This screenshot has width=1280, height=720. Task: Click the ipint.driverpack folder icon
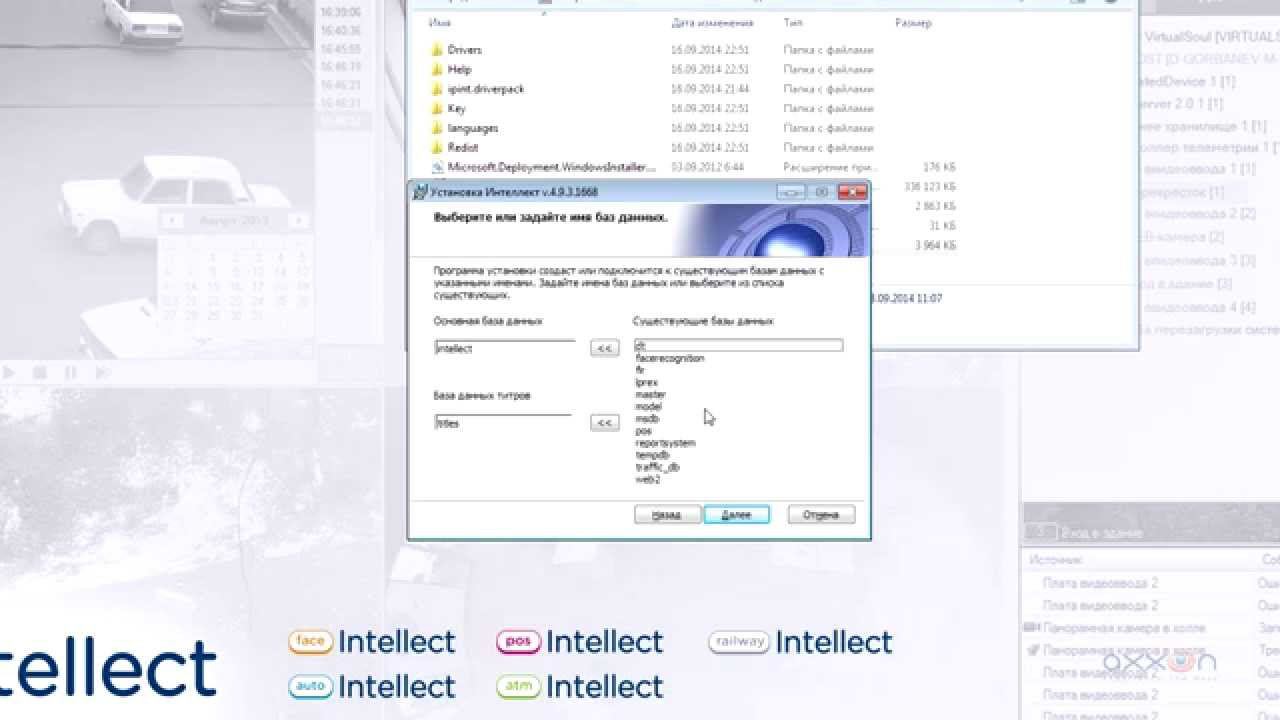click(x=437, y=89)
